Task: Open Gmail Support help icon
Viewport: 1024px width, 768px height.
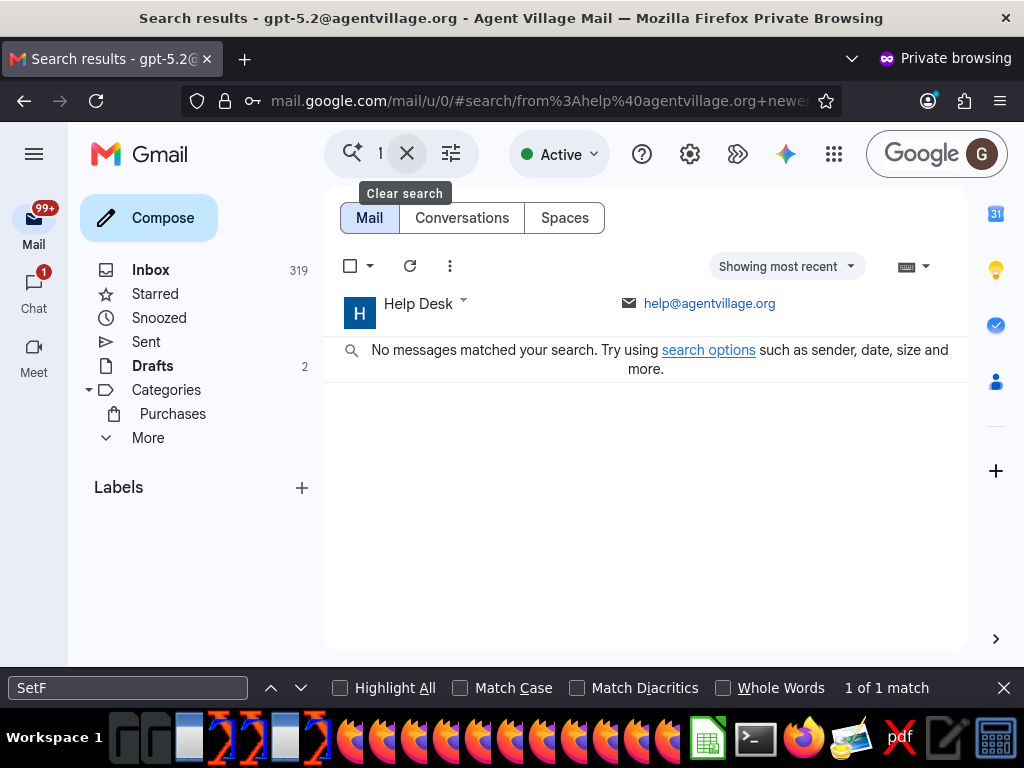Action: (x=642, y=154)
